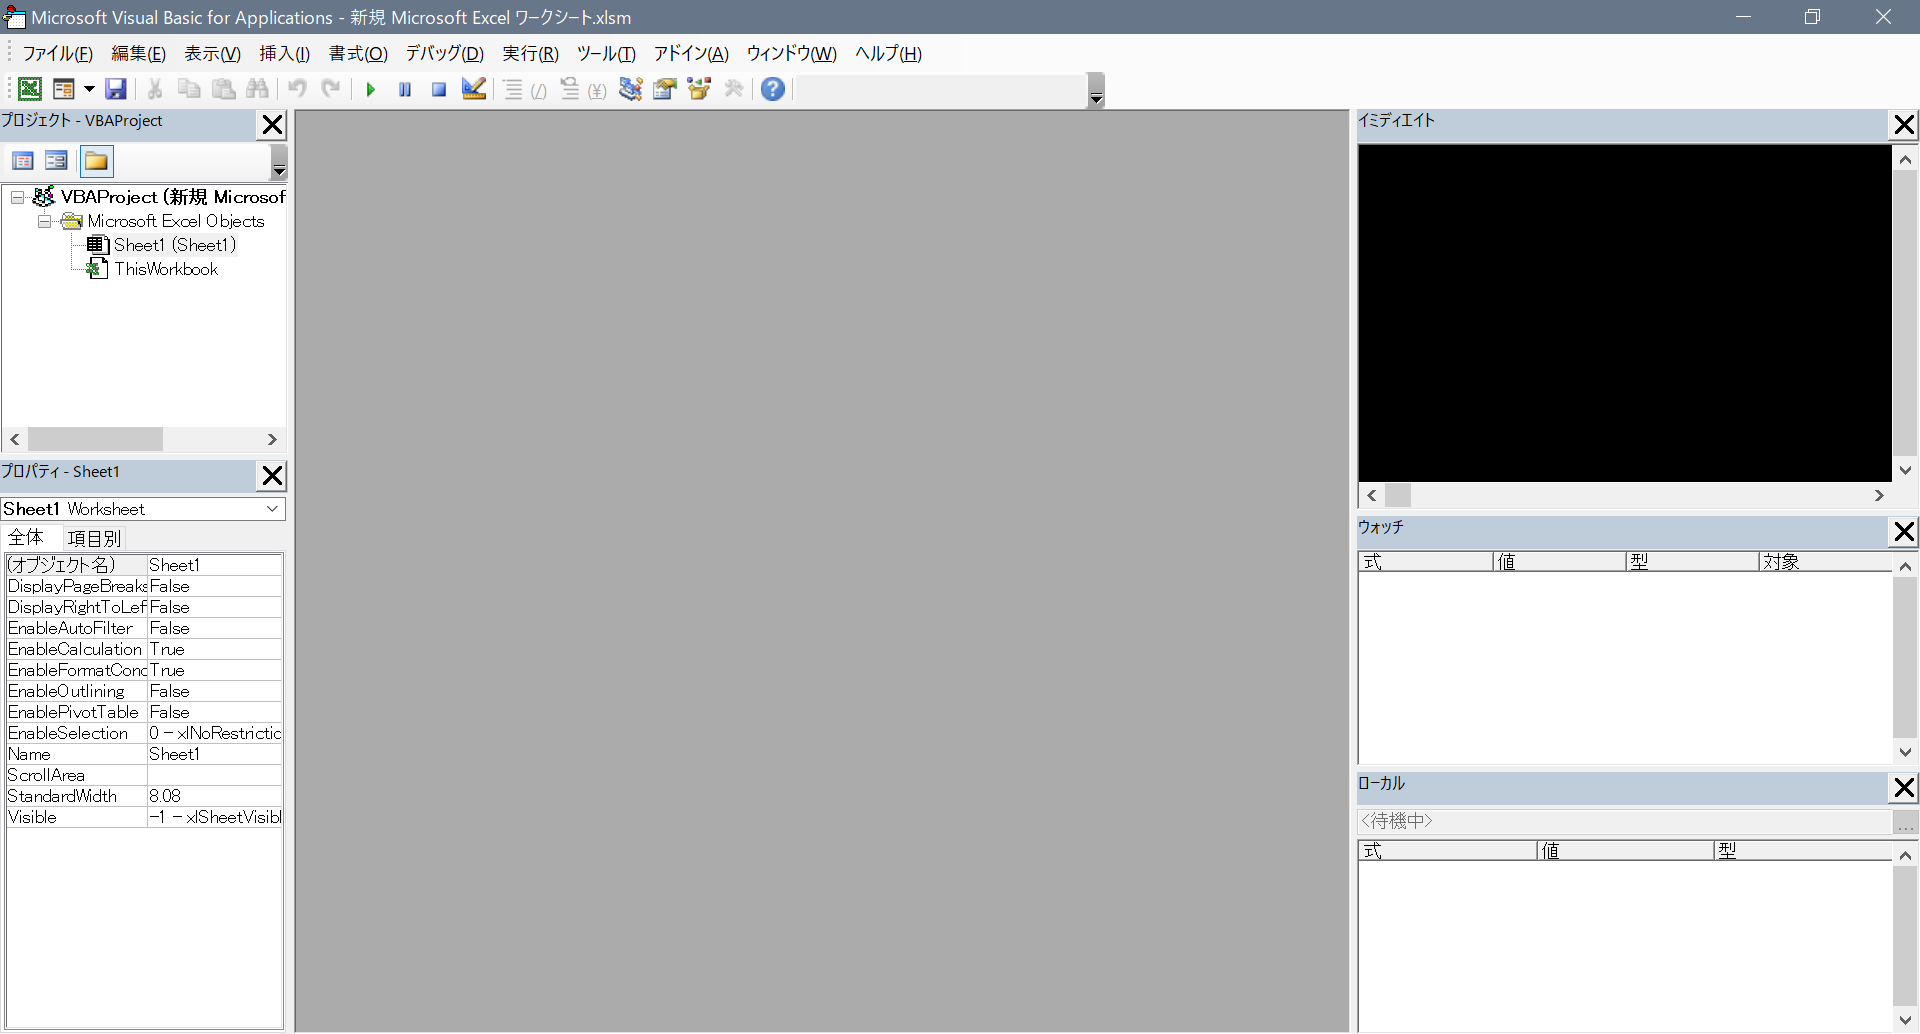
Task: Insert UserForm toolbar icon
Action: coord(64,89)
